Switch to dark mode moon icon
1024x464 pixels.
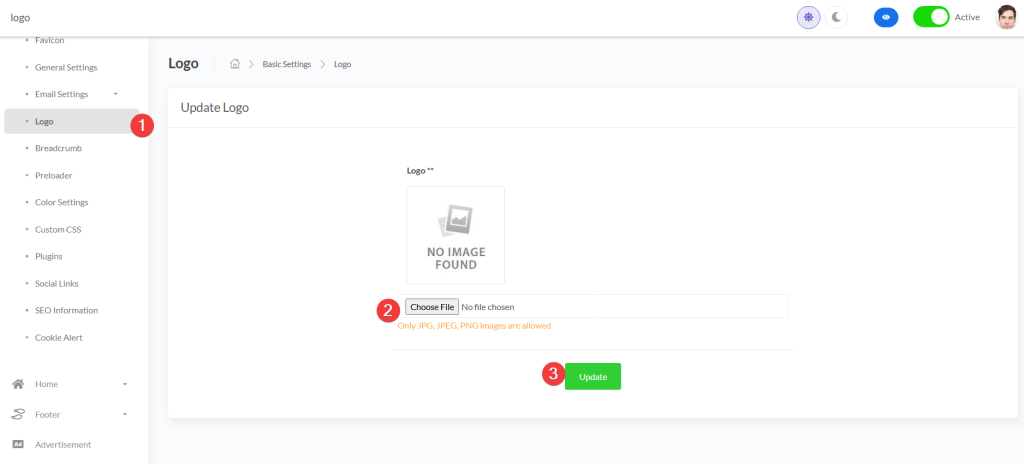[836, 17]
